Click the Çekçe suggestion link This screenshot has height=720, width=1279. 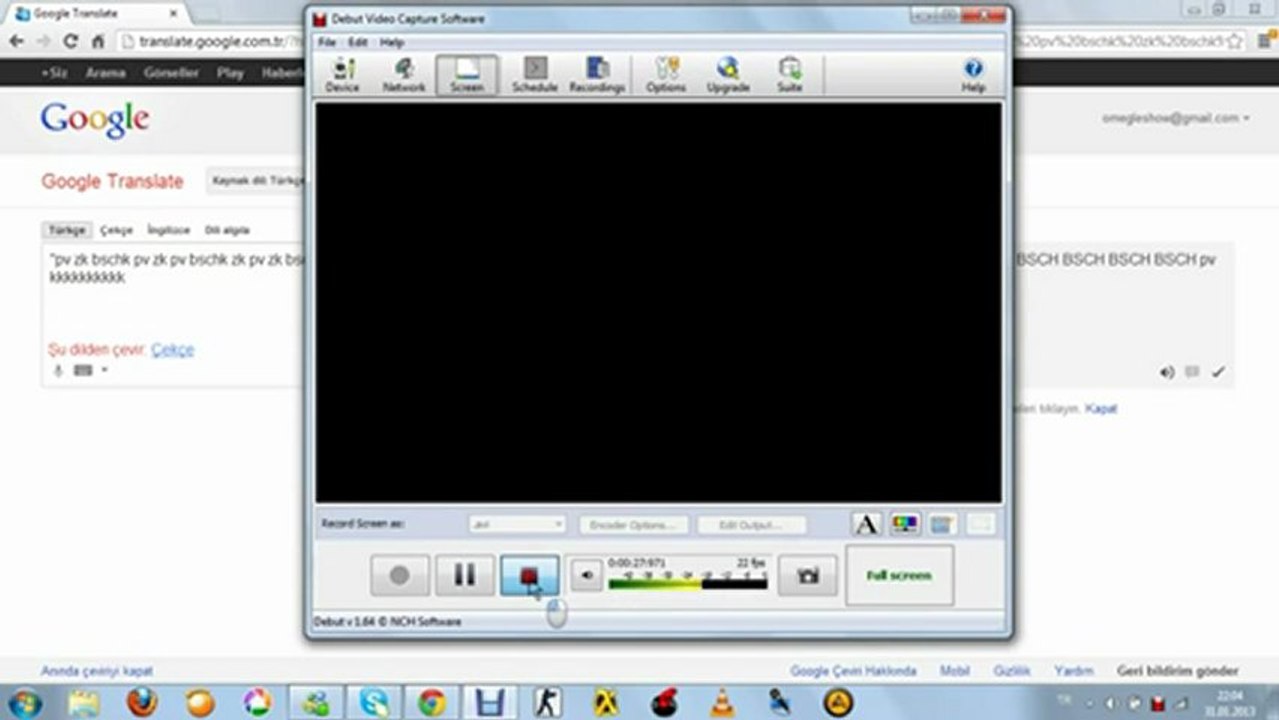172,350
